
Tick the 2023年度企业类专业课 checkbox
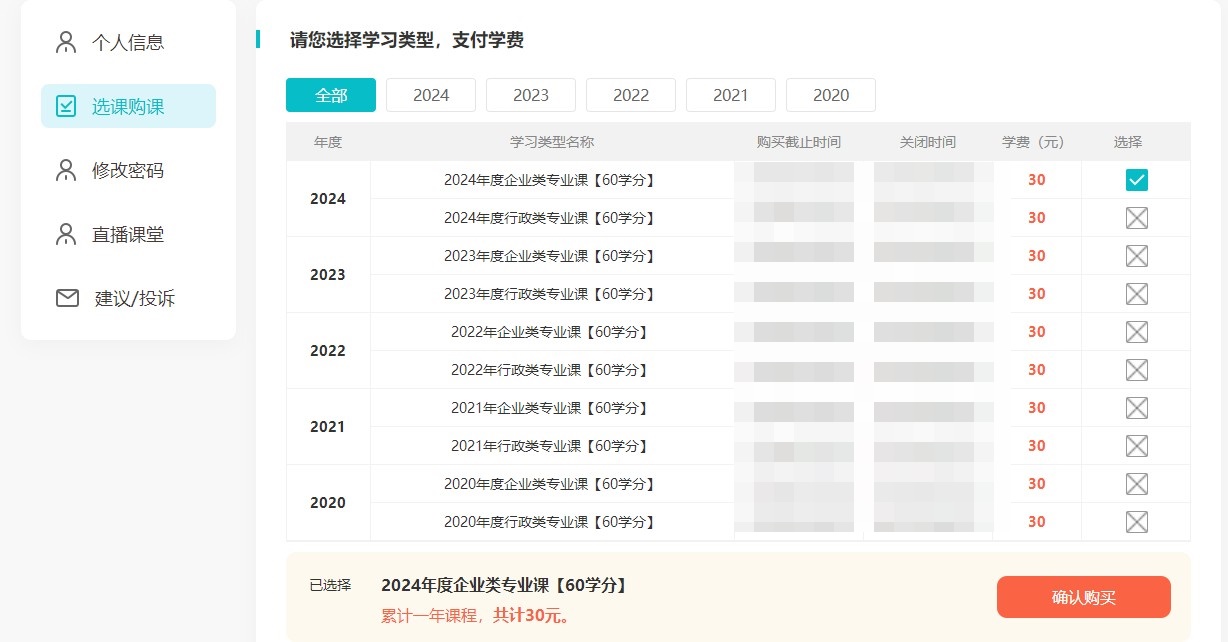coord(1136,256)
